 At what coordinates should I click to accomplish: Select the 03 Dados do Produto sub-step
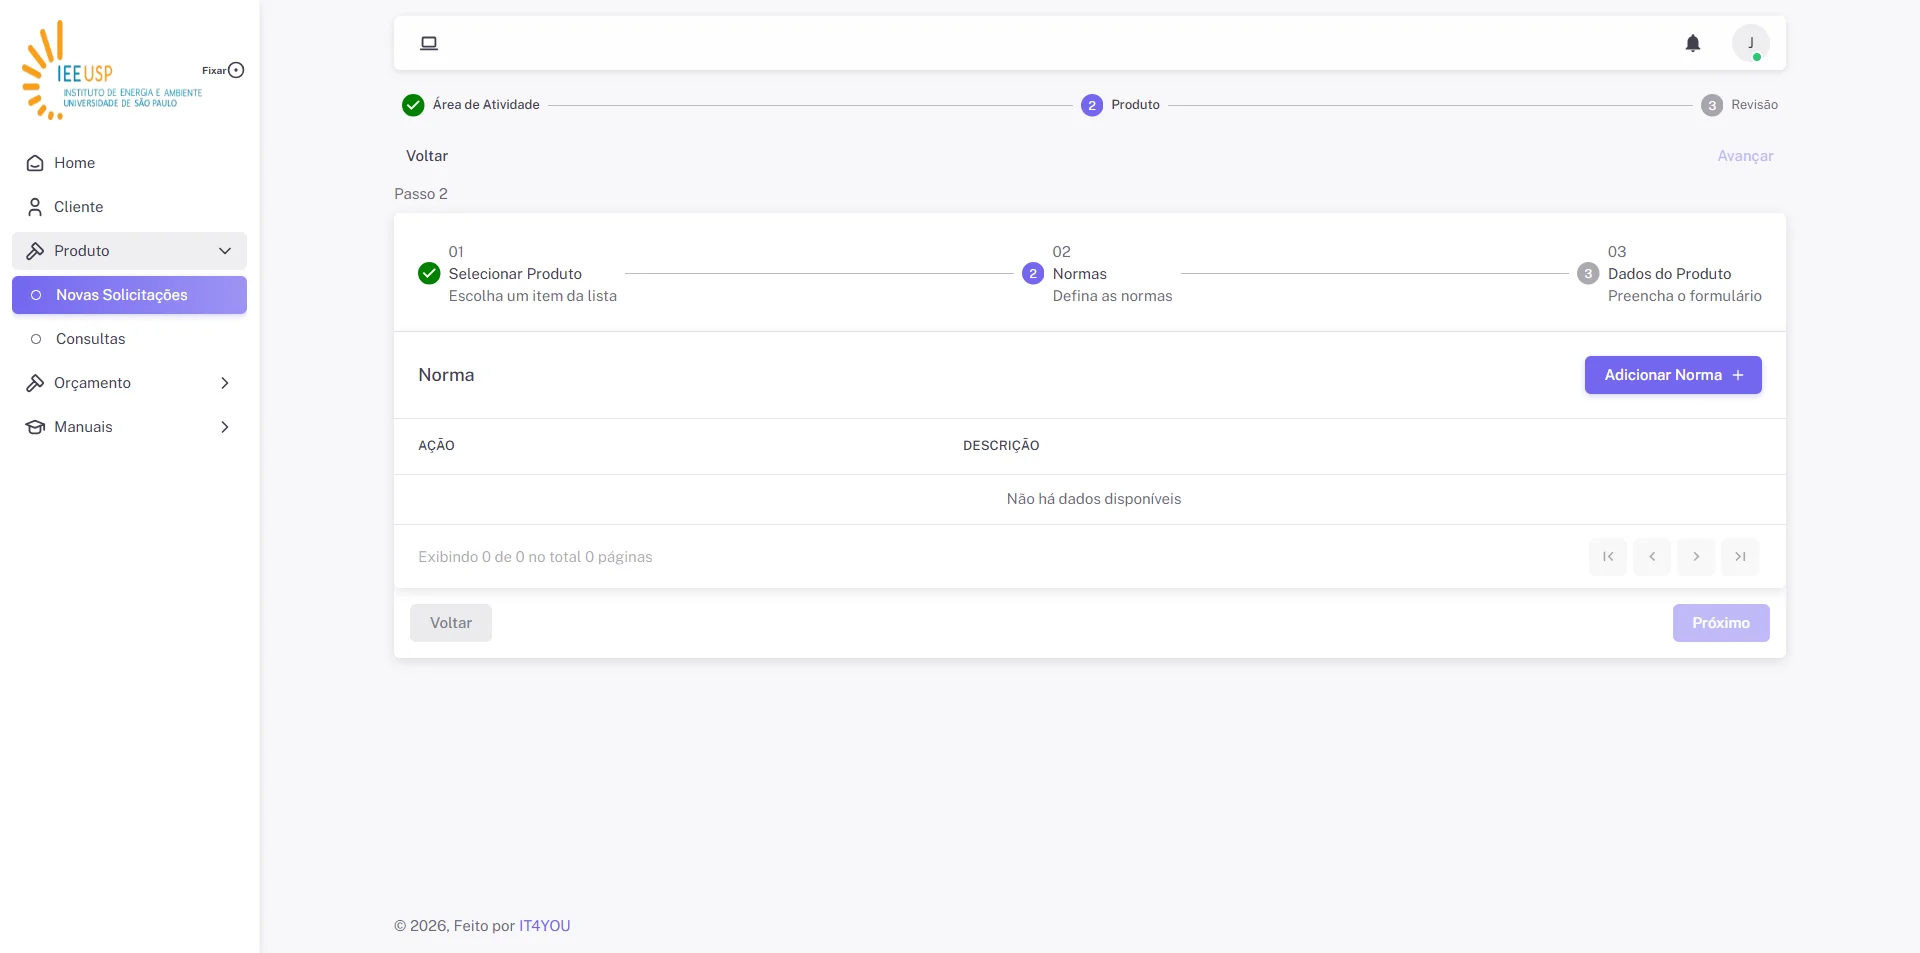point(1669,274)
